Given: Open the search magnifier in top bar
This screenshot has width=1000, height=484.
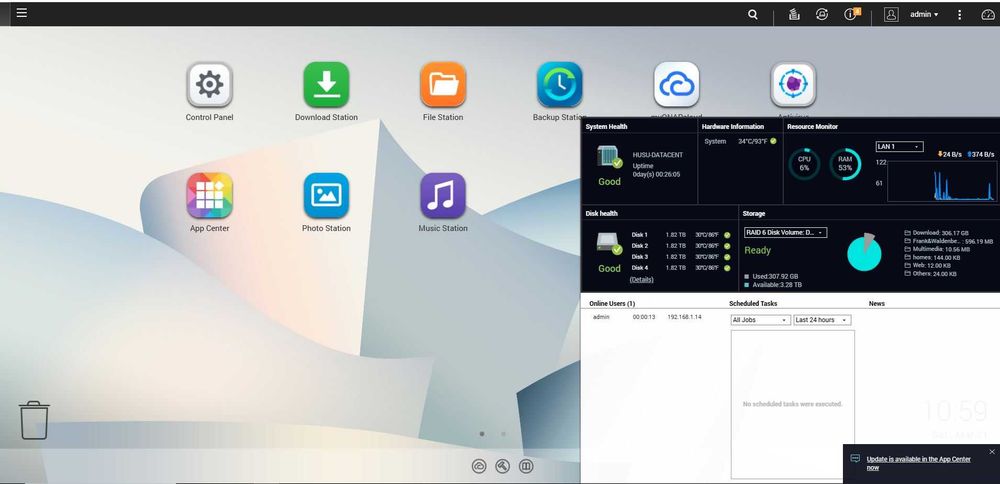Looking at the screenshot, I should [x=753, y=14].
